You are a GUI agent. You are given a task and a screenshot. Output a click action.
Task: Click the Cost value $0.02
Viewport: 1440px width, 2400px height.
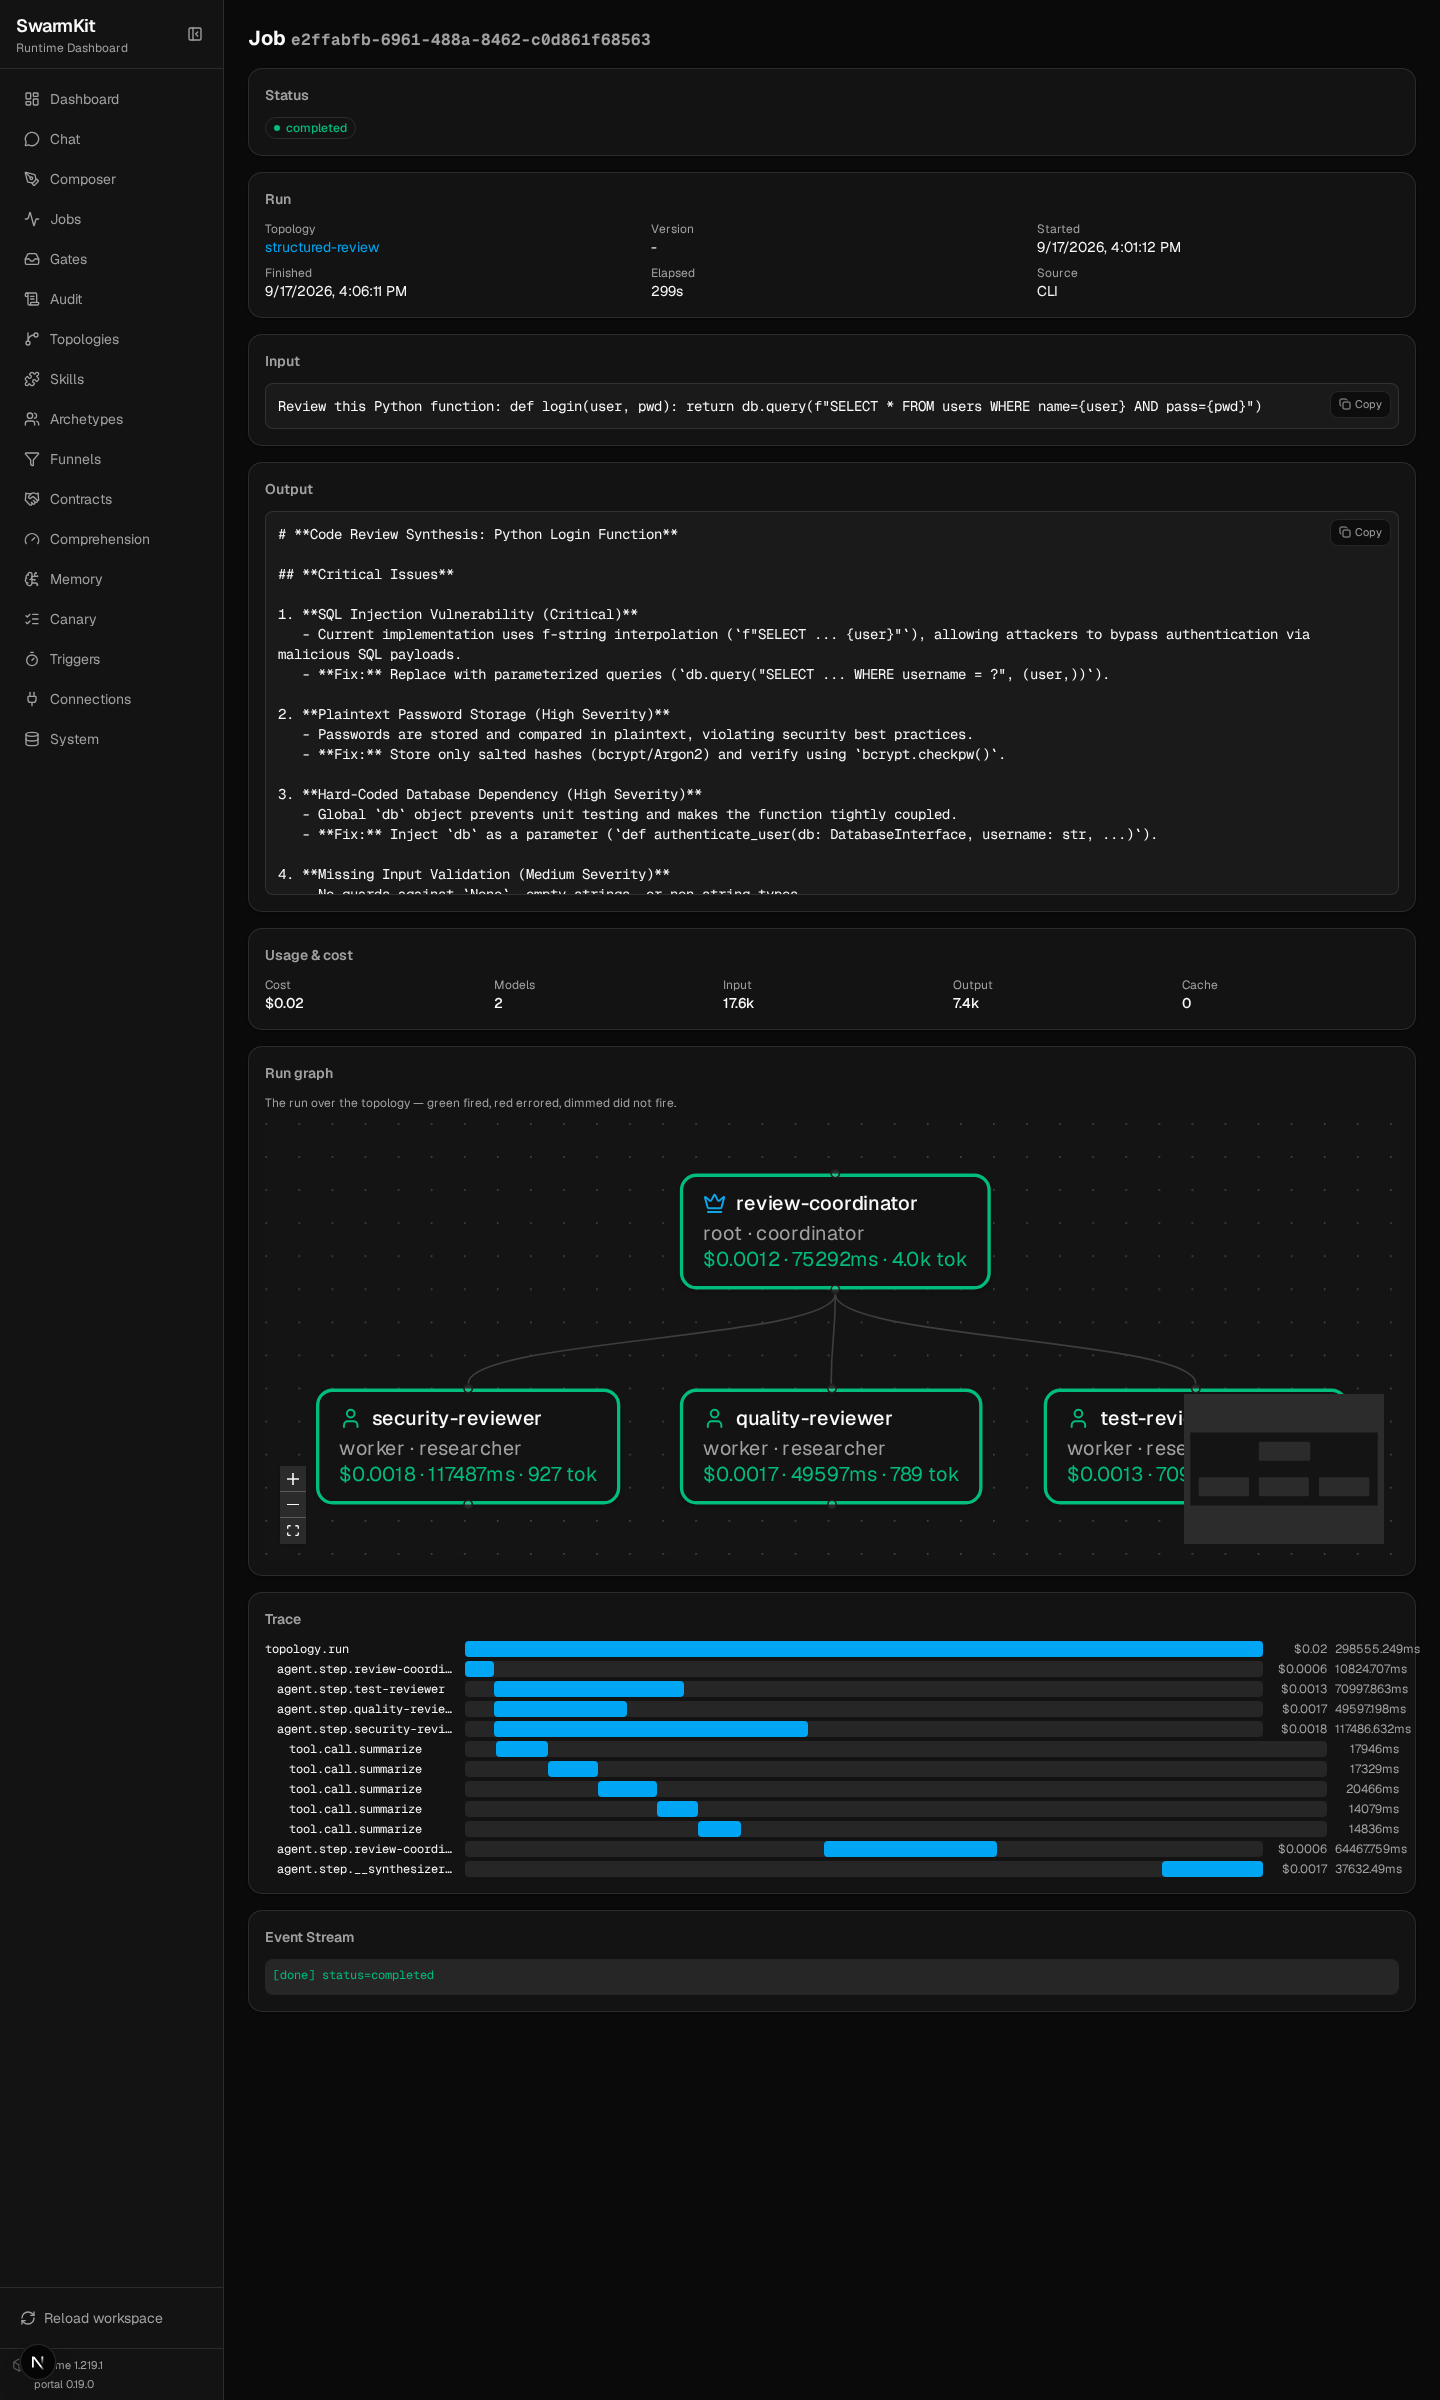pos(284,1003)
